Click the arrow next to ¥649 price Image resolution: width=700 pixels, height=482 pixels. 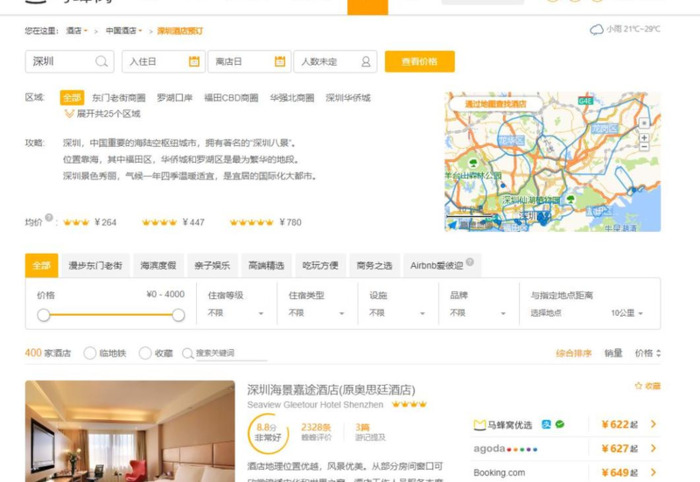pos(653,472)
